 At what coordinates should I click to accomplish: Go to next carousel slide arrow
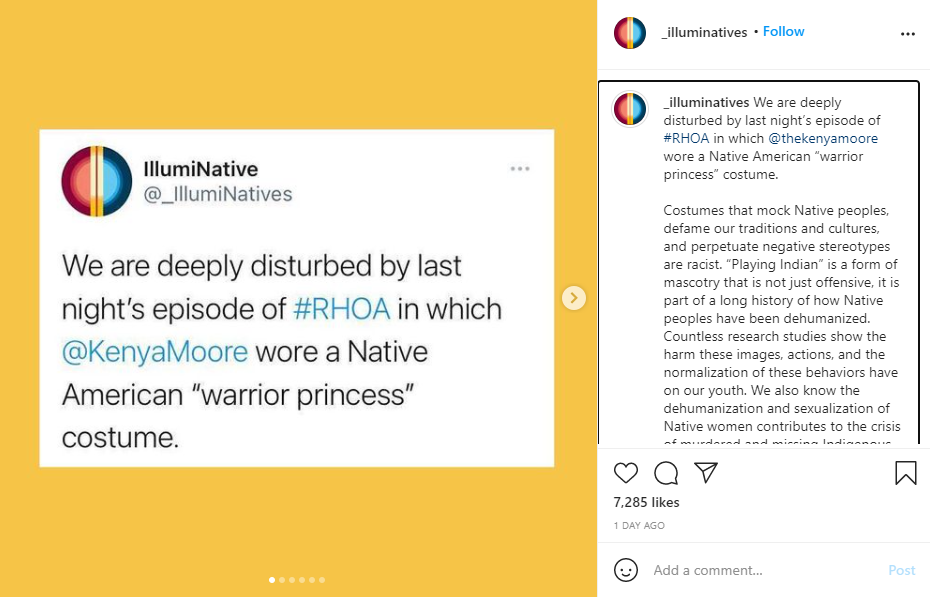coord(574,298)
